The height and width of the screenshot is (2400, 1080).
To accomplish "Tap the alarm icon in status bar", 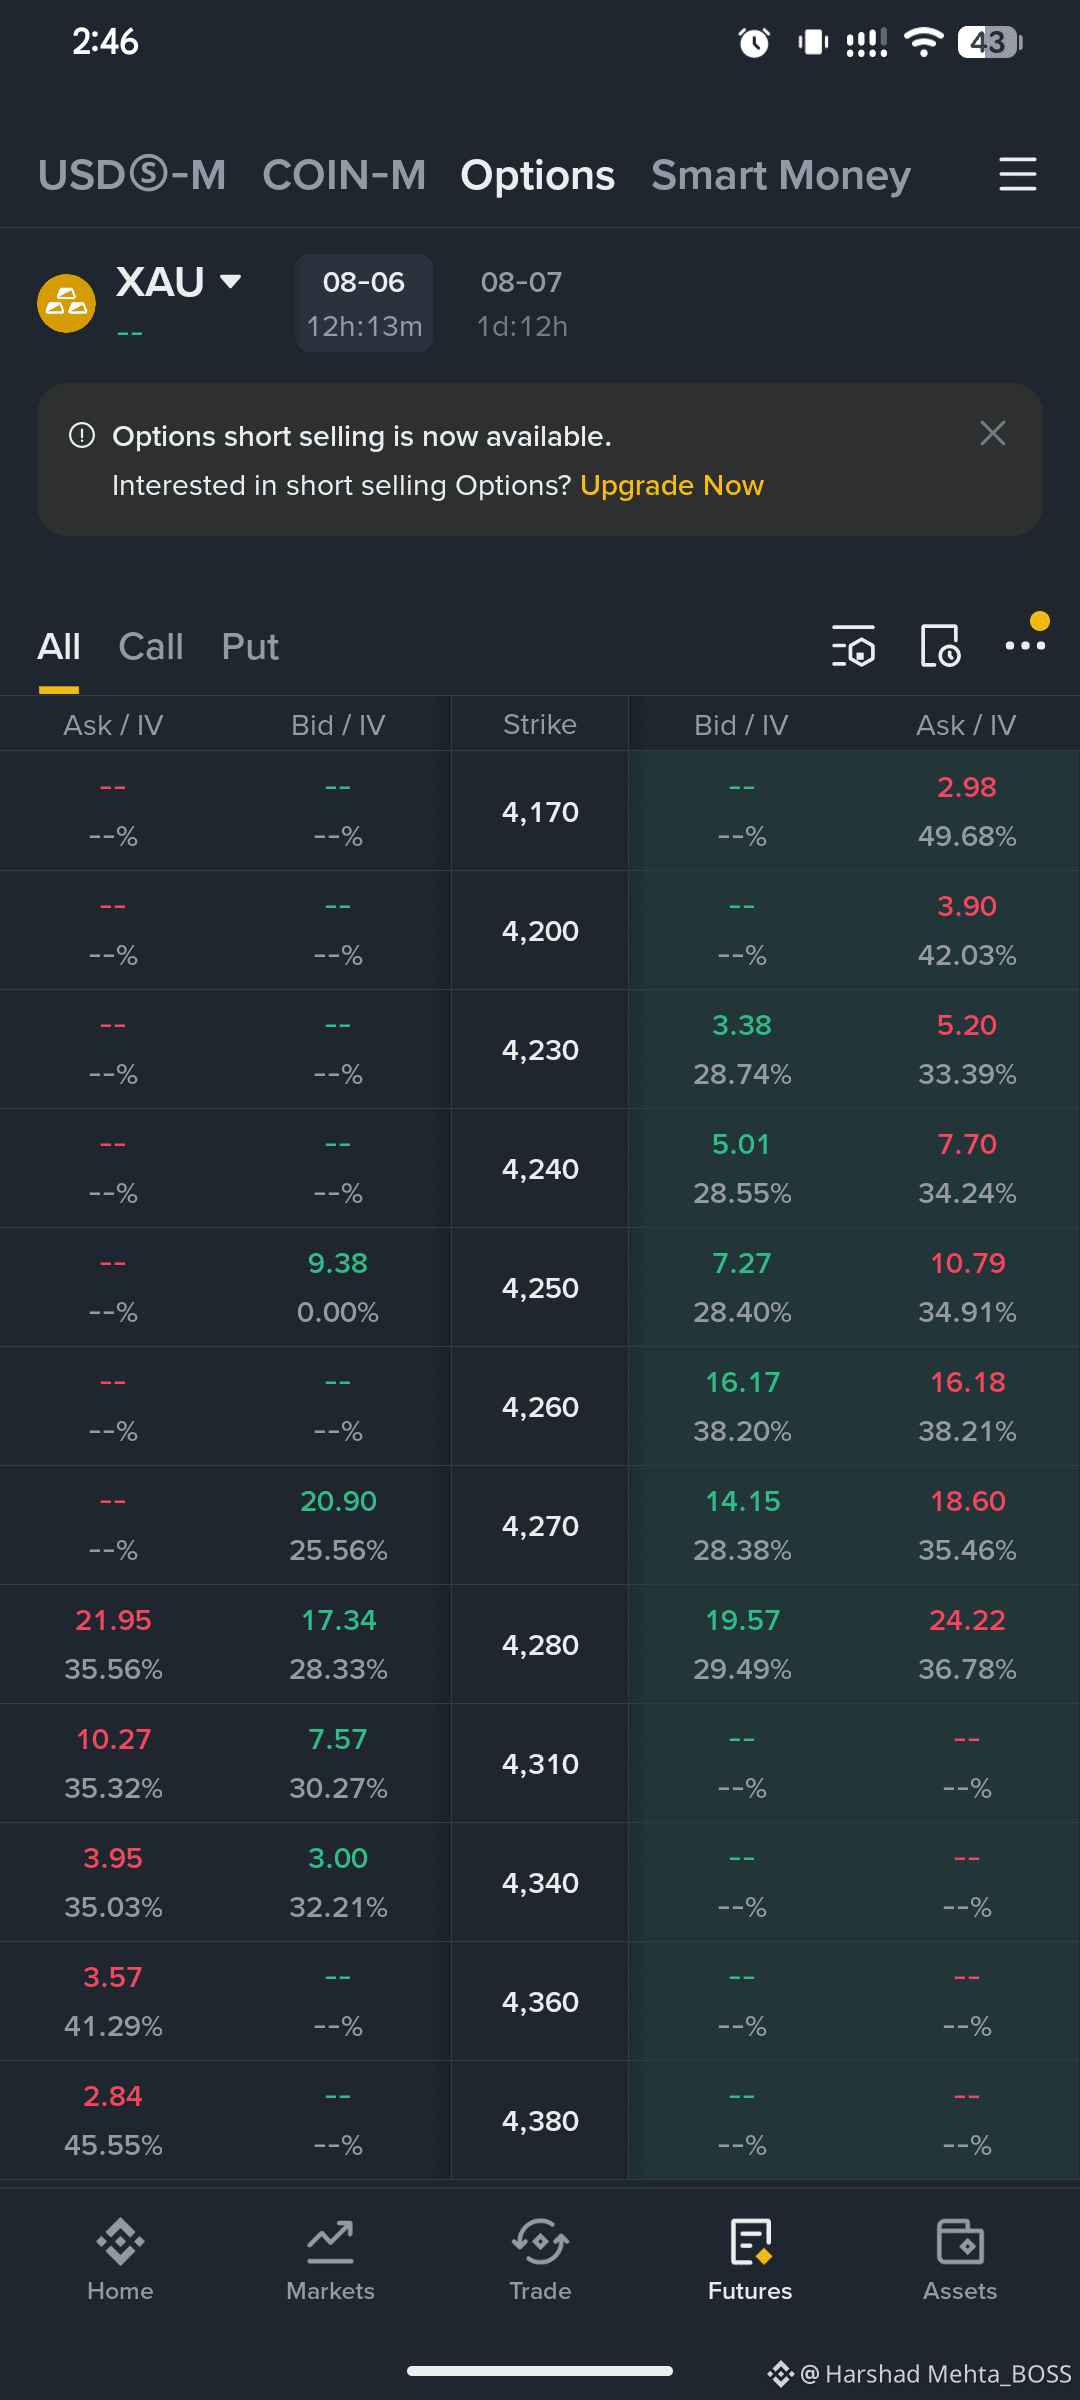I will (x=754, y=42).
